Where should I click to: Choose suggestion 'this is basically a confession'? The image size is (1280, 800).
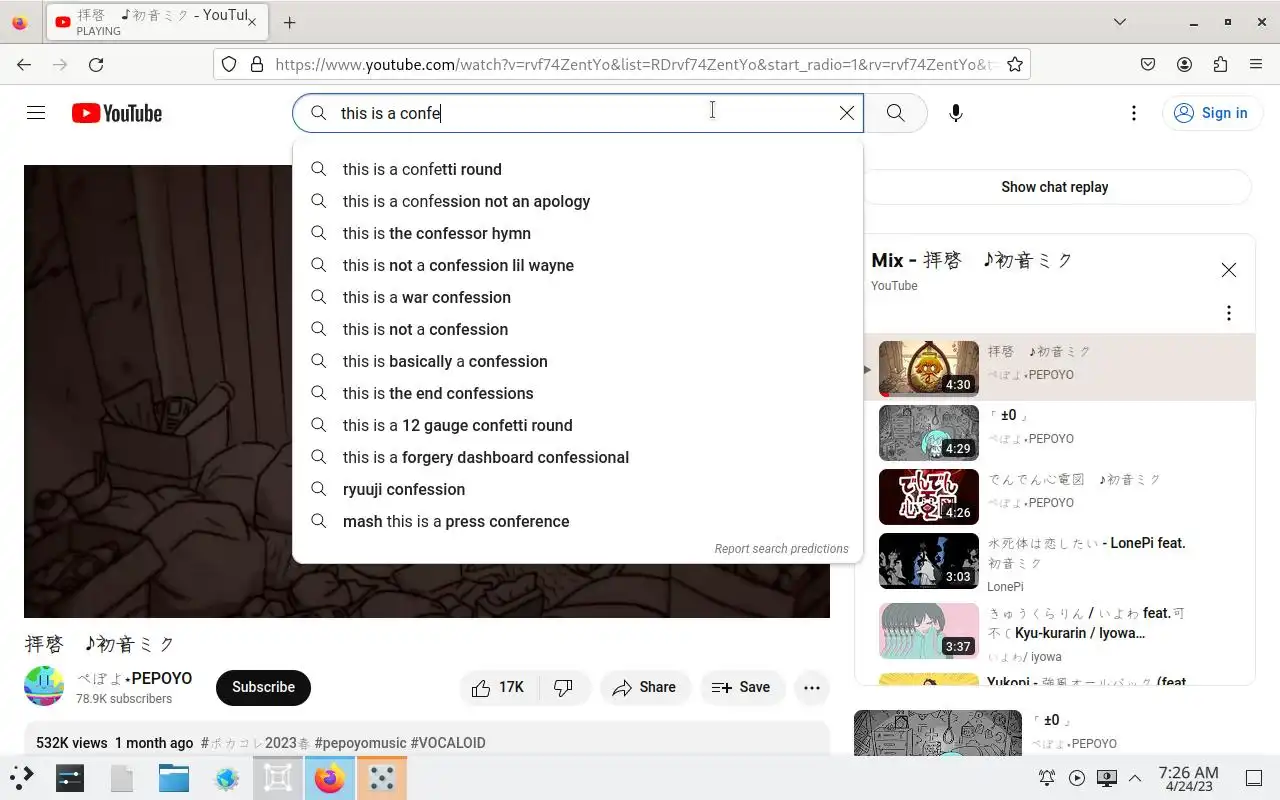pos(577,361)
